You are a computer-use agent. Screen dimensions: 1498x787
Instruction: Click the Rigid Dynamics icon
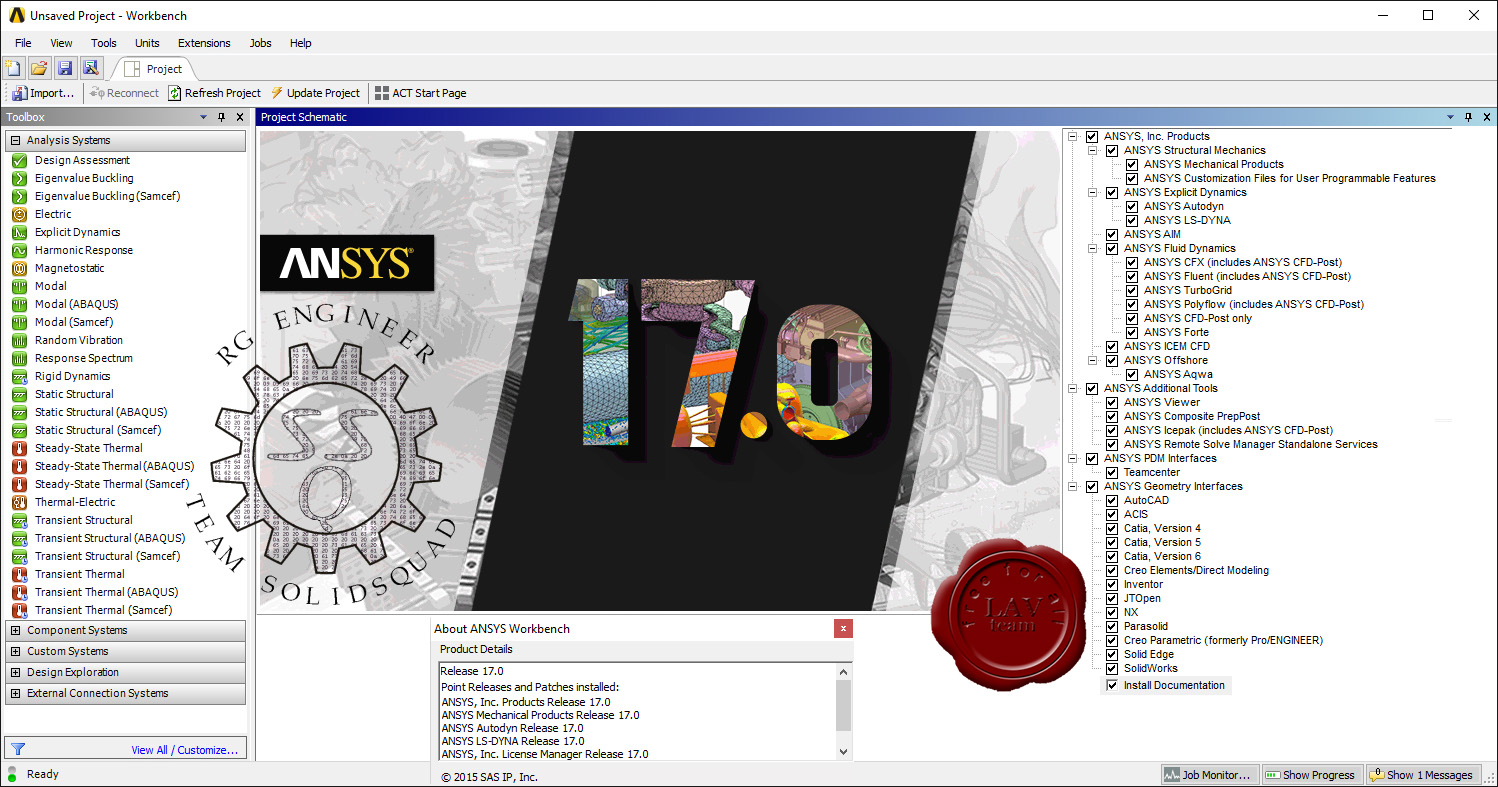19,376
